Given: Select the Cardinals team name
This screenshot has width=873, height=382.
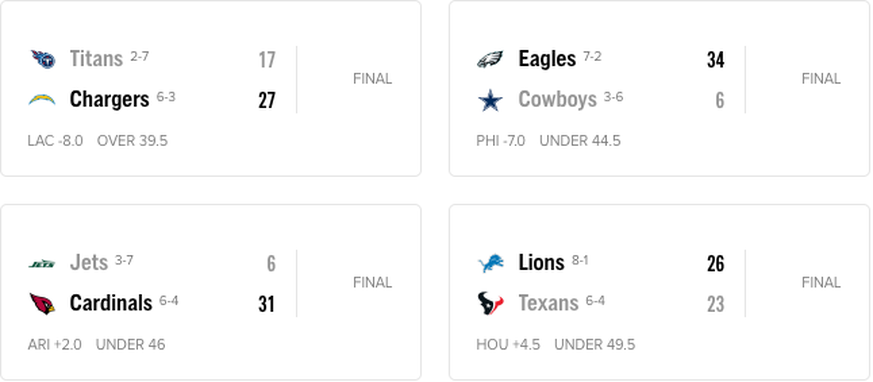Looking at the screenshot, I should [x=111, y=303].
